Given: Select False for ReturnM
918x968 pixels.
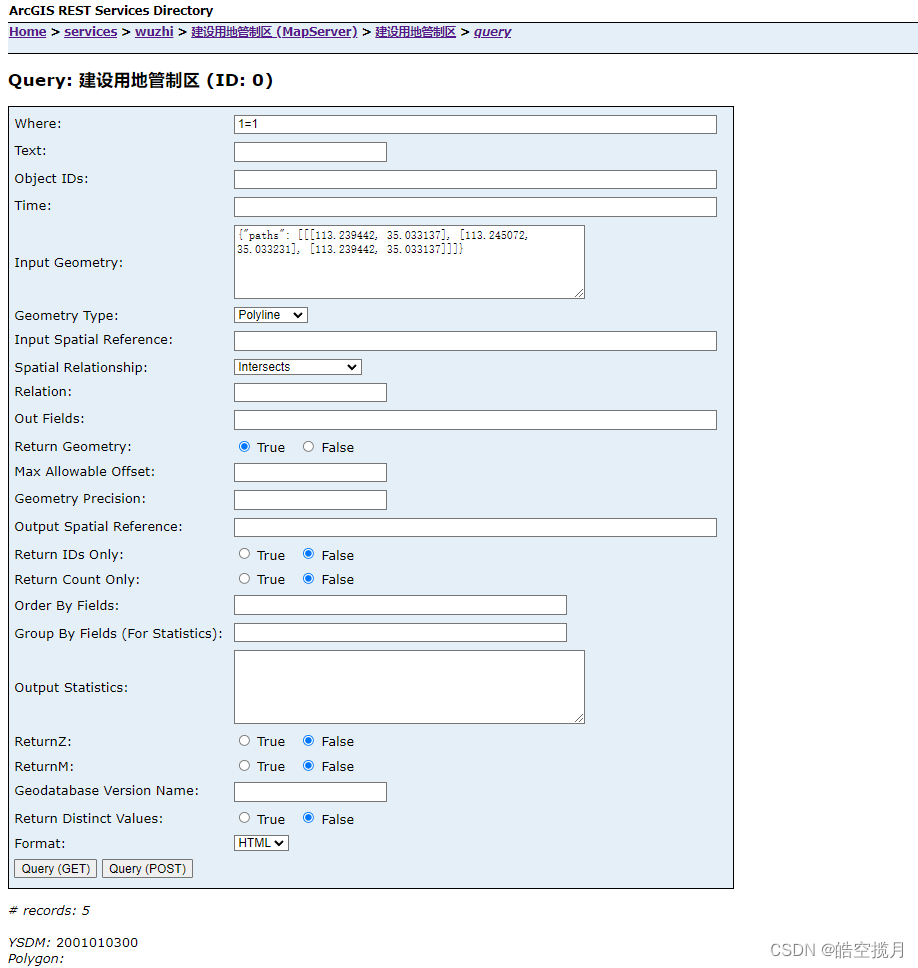Looking at the screenshot, I should (308, 766).
